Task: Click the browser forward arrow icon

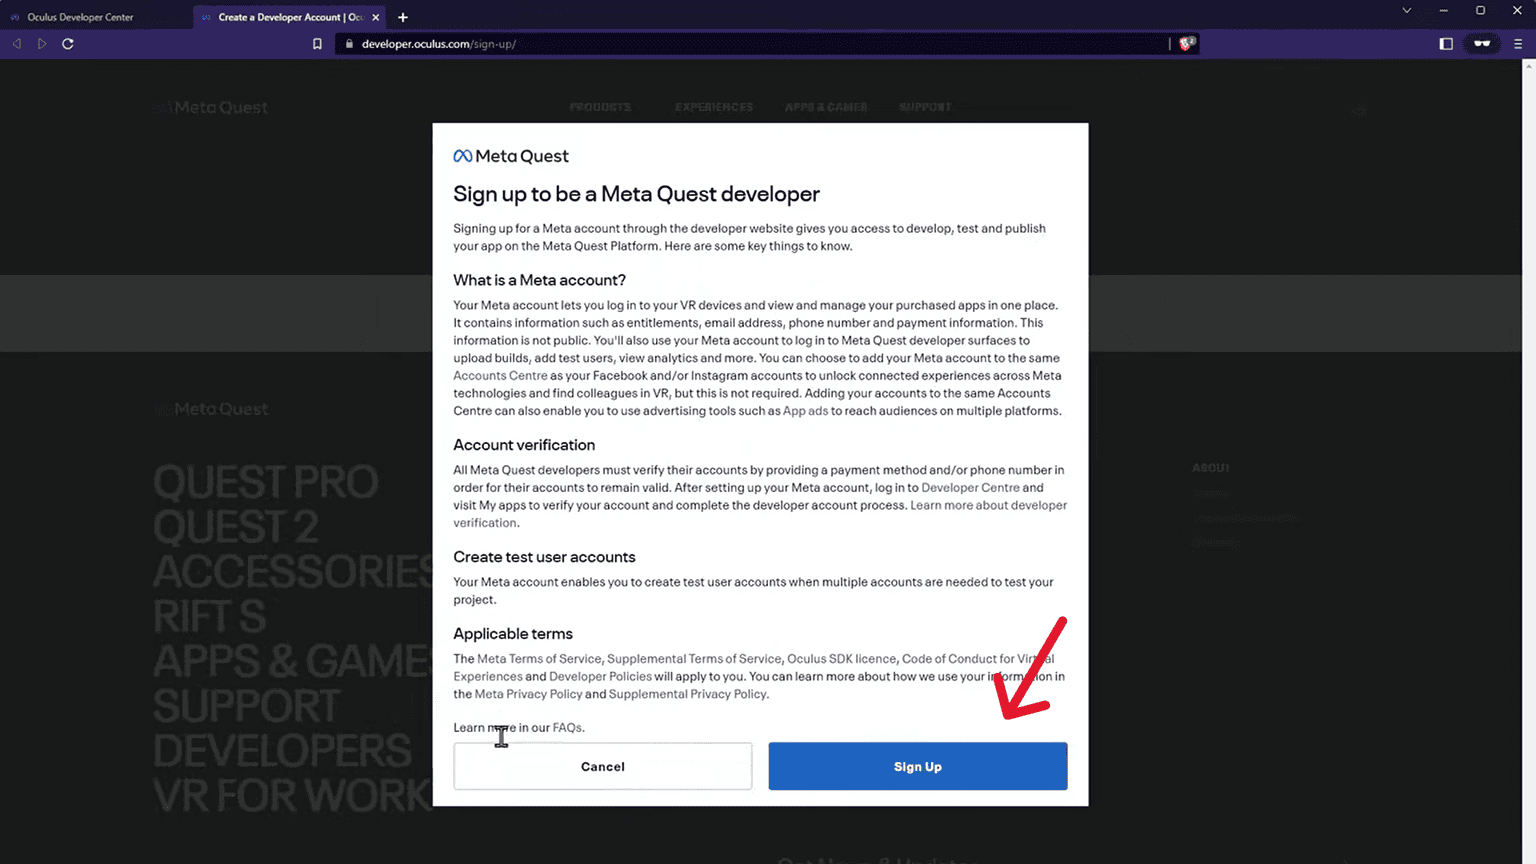Action: point(42,44)
